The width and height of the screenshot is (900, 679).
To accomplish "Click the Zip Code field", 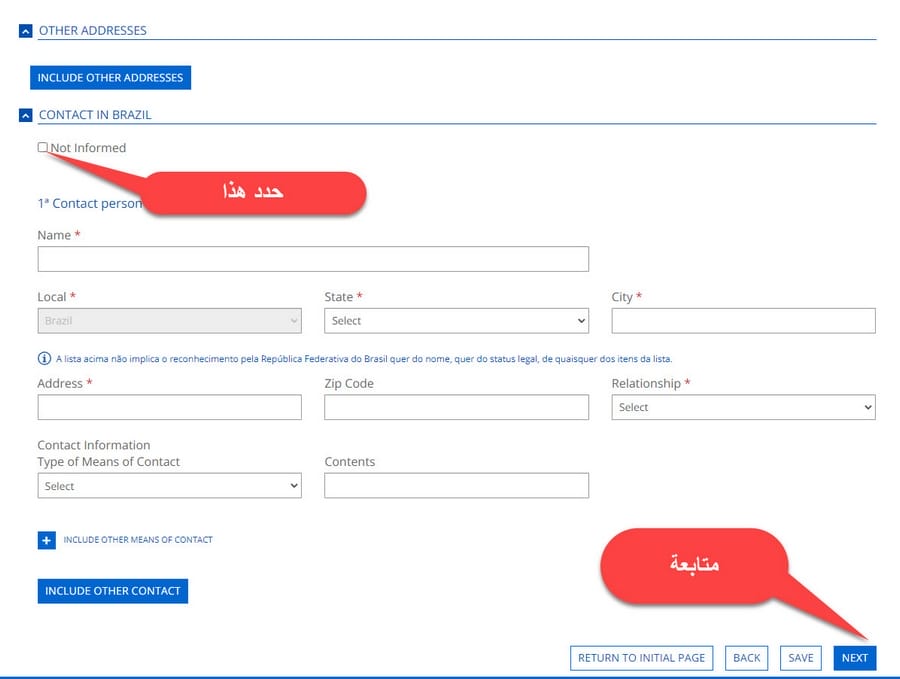I will pyautogui.click(x=456, y=407).
